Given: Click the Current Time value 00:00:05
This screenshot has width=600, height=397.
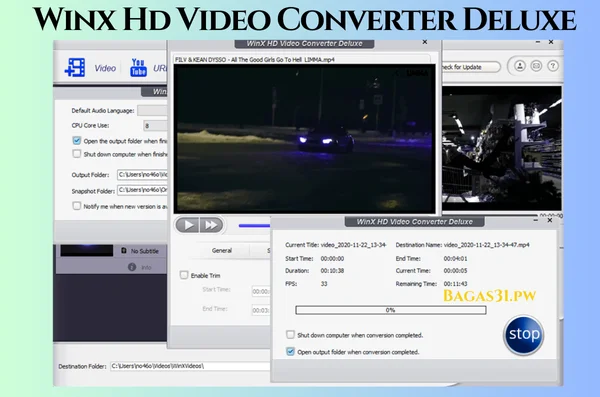Looking at the screenshot, I should (x=455, y=270).
